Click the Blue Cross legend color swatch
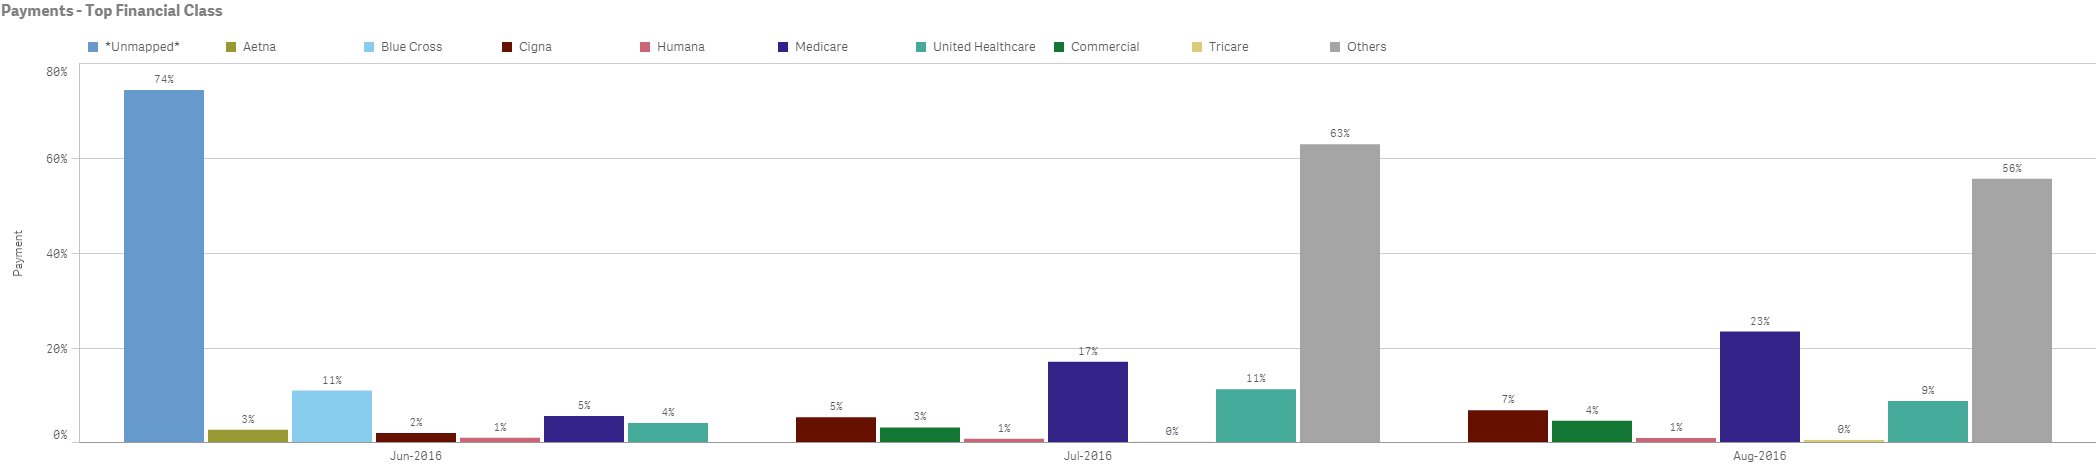The width and height of the screenshot is (2099, 473). point(369,47)
